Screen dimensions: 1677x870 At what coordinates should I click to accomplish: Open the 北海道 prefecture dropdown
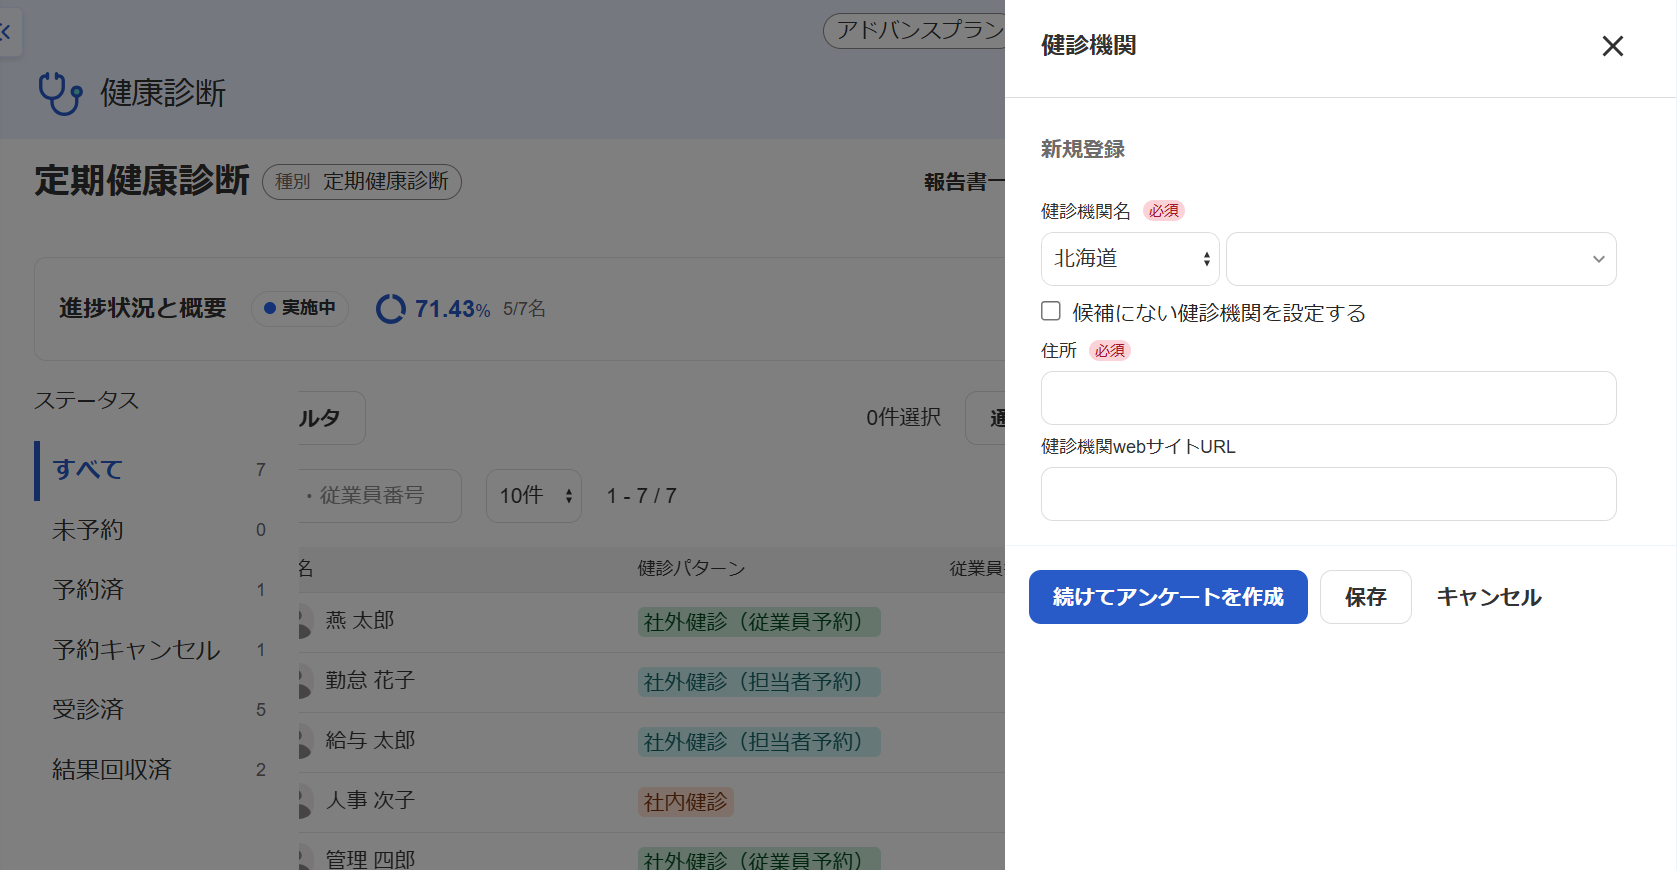point(1130,259)
